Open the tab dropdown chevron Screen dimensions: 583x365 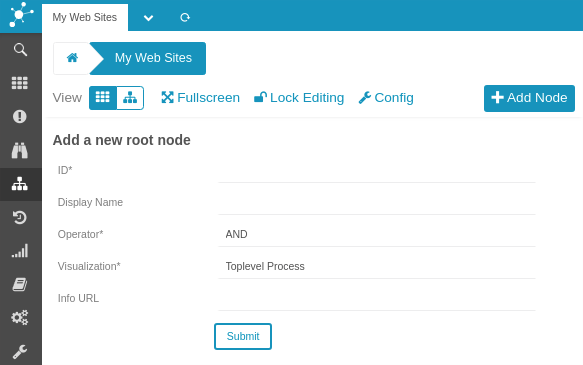coord(148,18)
